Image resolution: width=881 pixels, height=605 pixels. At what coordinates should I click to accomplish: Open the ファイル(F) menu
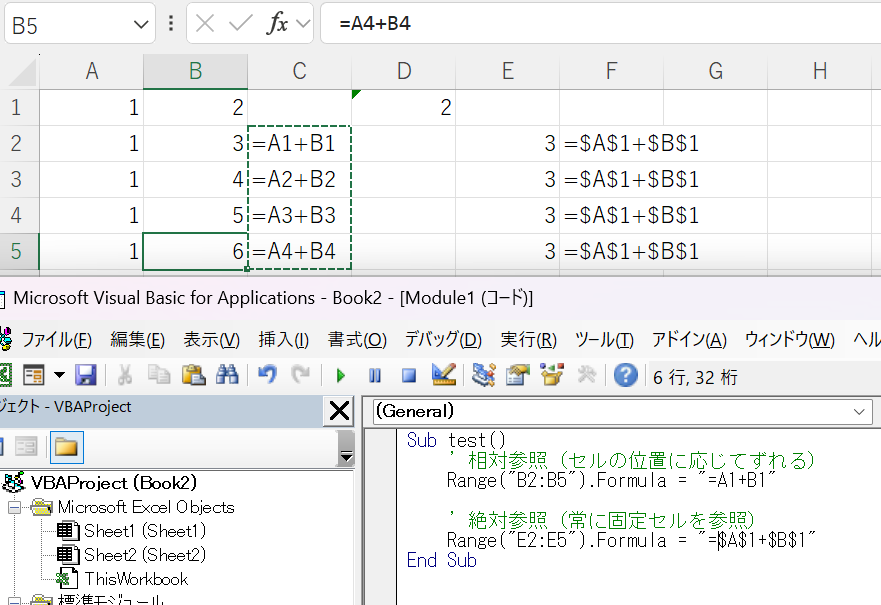pos(56,340)
